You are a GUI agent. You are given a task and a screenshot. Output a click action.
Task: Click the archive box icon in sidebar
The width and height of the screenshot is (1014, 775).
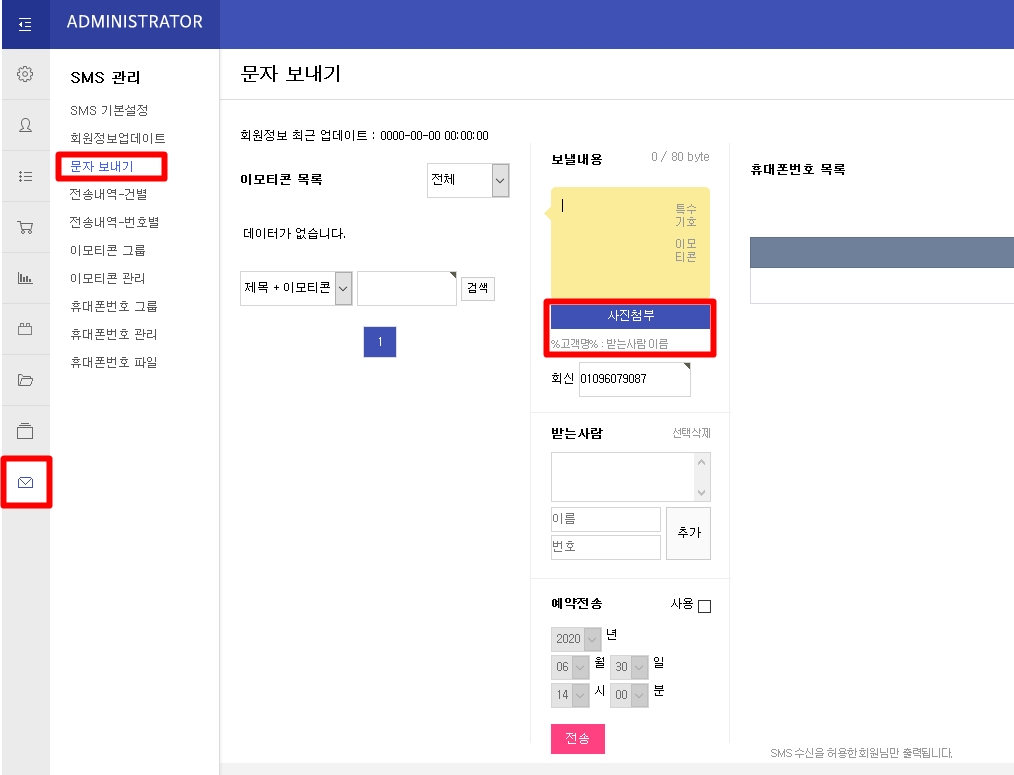[25, 431]
